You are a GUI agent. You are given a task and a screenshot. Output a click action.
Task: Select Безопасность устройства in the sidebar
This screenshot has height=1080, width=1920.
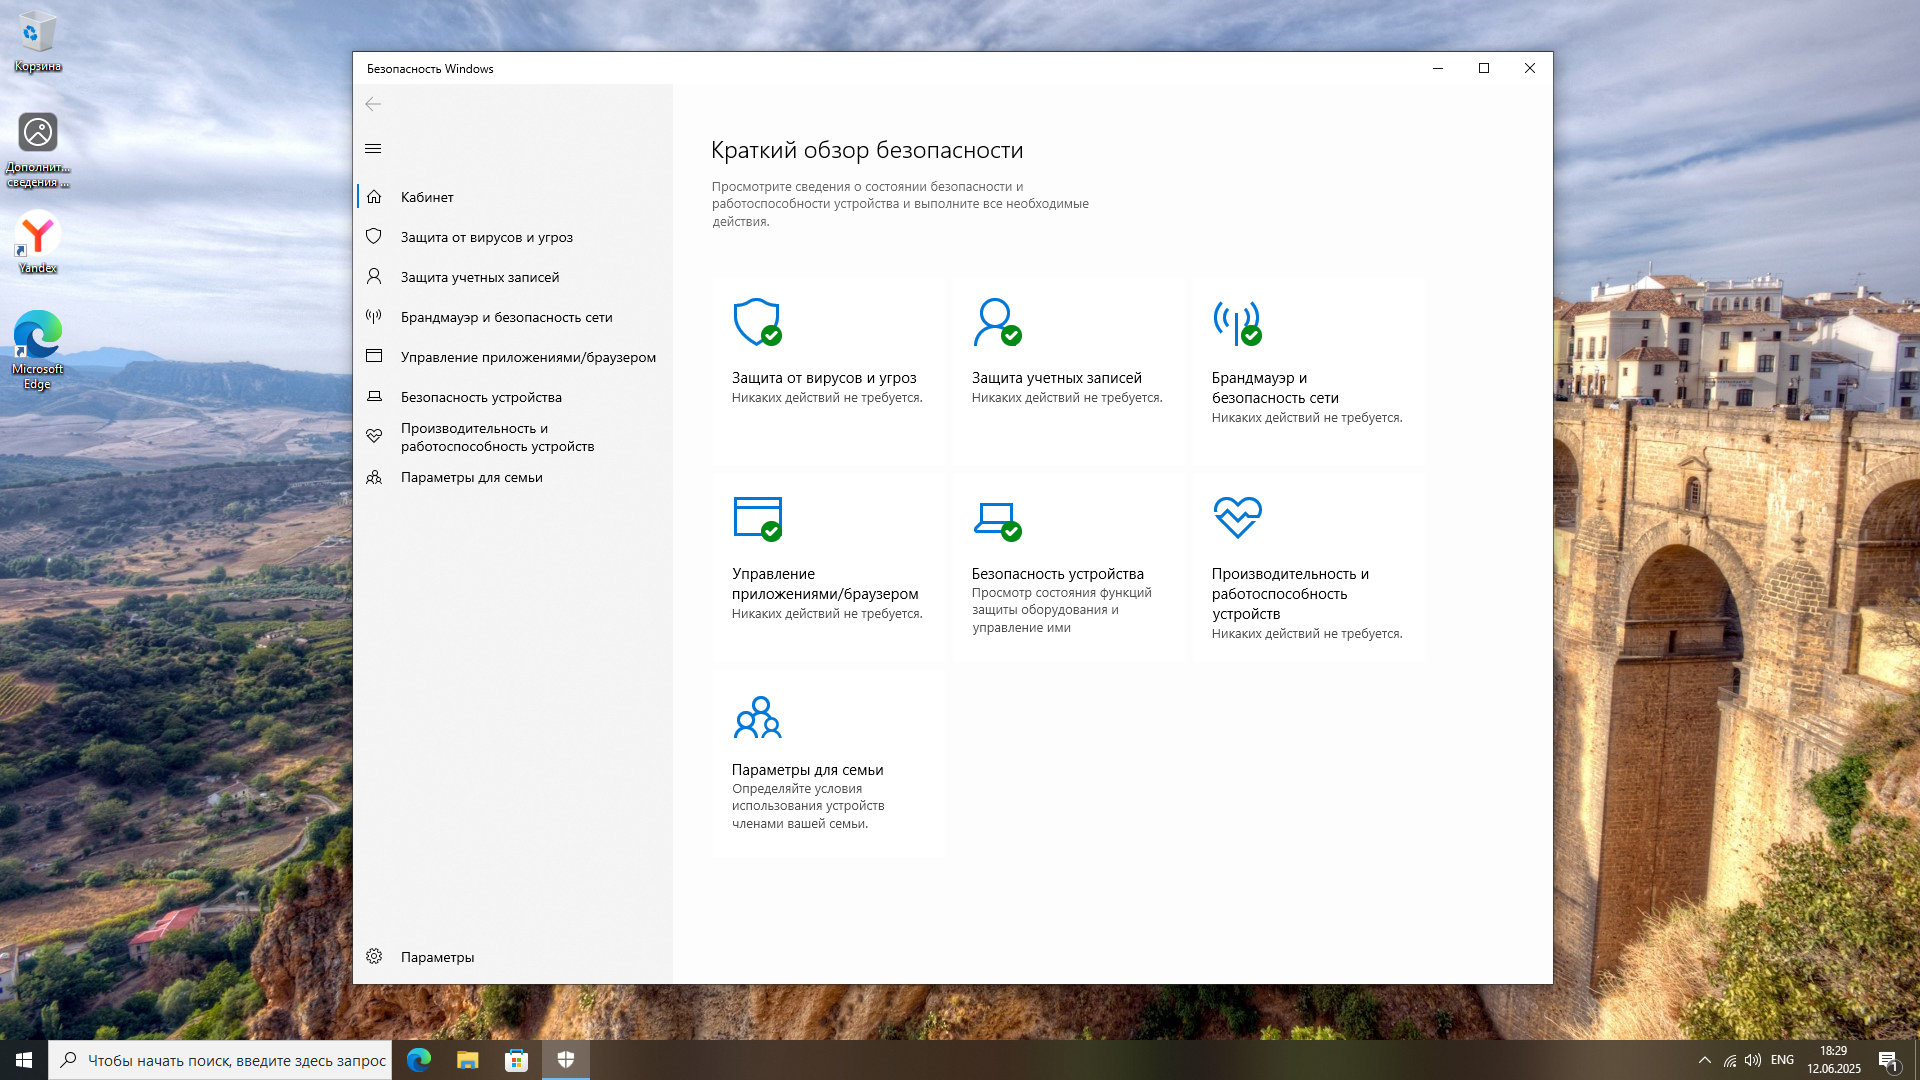pos(481,397)
